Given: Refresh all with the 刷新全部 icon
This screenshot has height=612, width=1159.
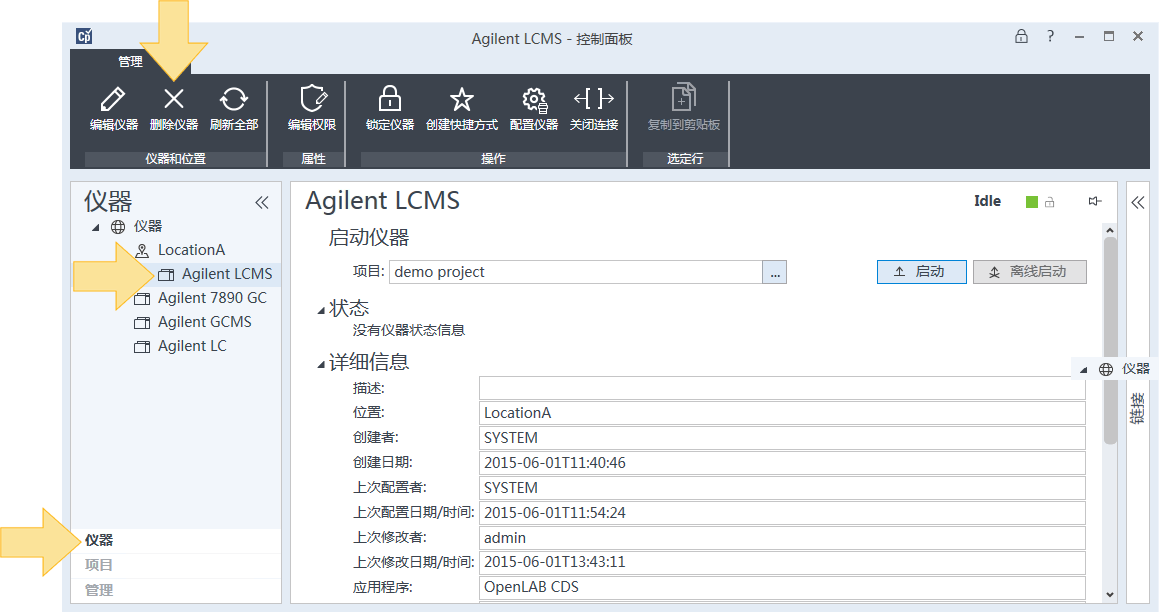Looking at the screenshot, I should (x=234, y=99).
